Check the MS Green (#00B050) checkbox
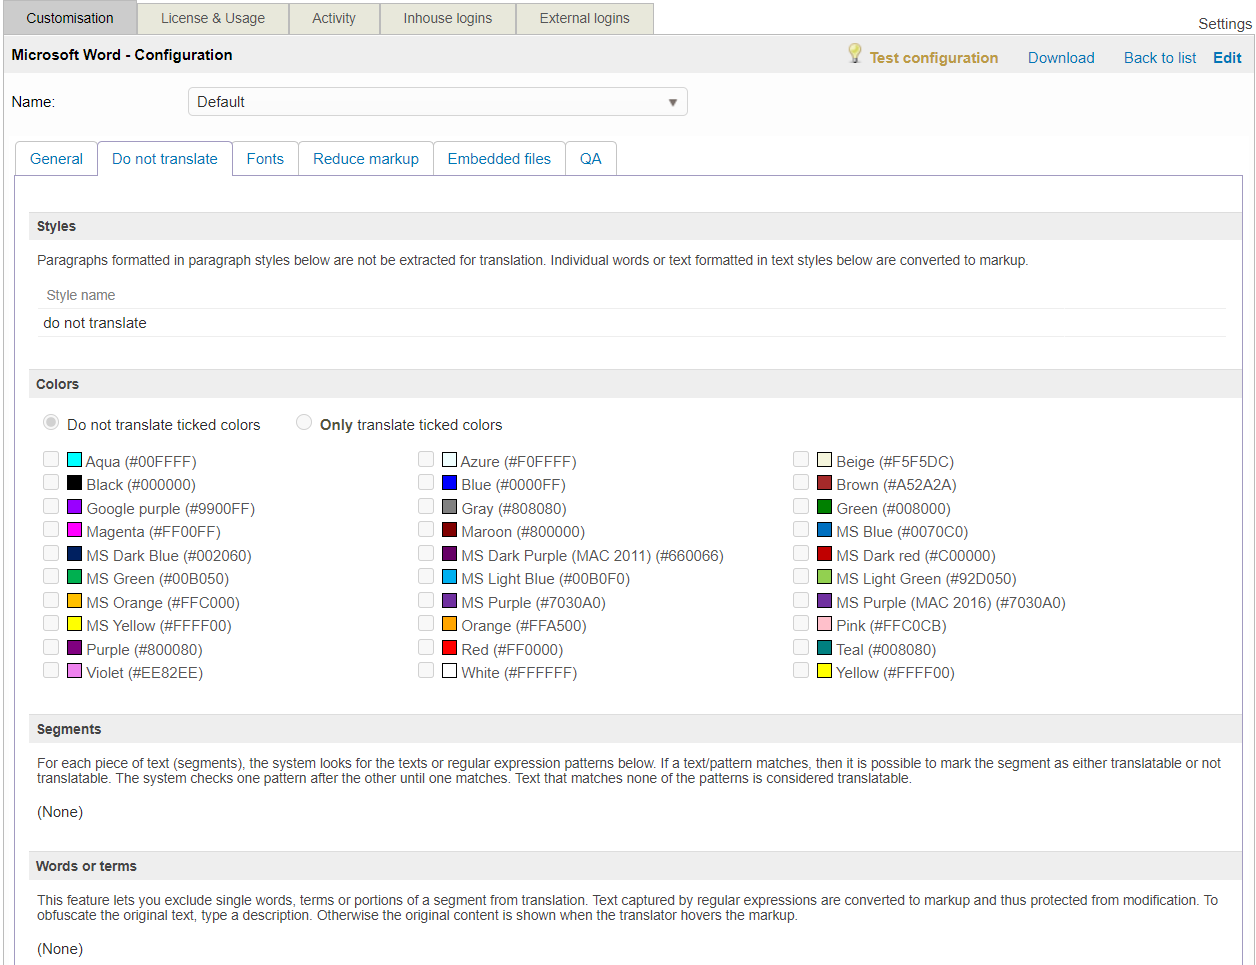This screenshot has height=965, width=1256. [x=51, y=576]
